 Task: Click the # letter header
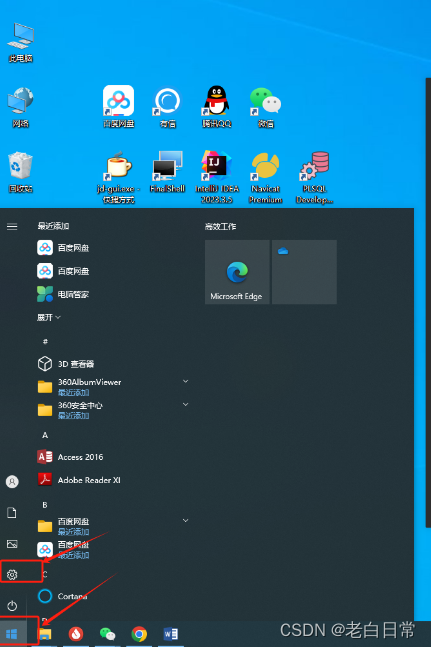tap(45, 341)
